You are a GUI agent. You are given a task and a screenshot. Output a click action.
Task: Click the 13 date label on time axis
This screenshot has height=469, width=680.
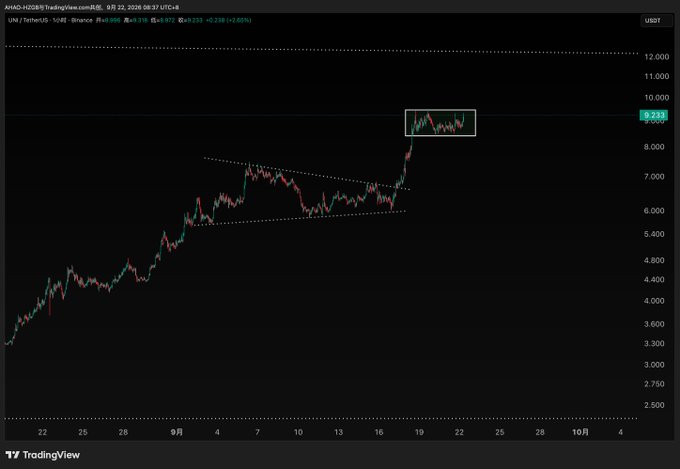point(338,432)
